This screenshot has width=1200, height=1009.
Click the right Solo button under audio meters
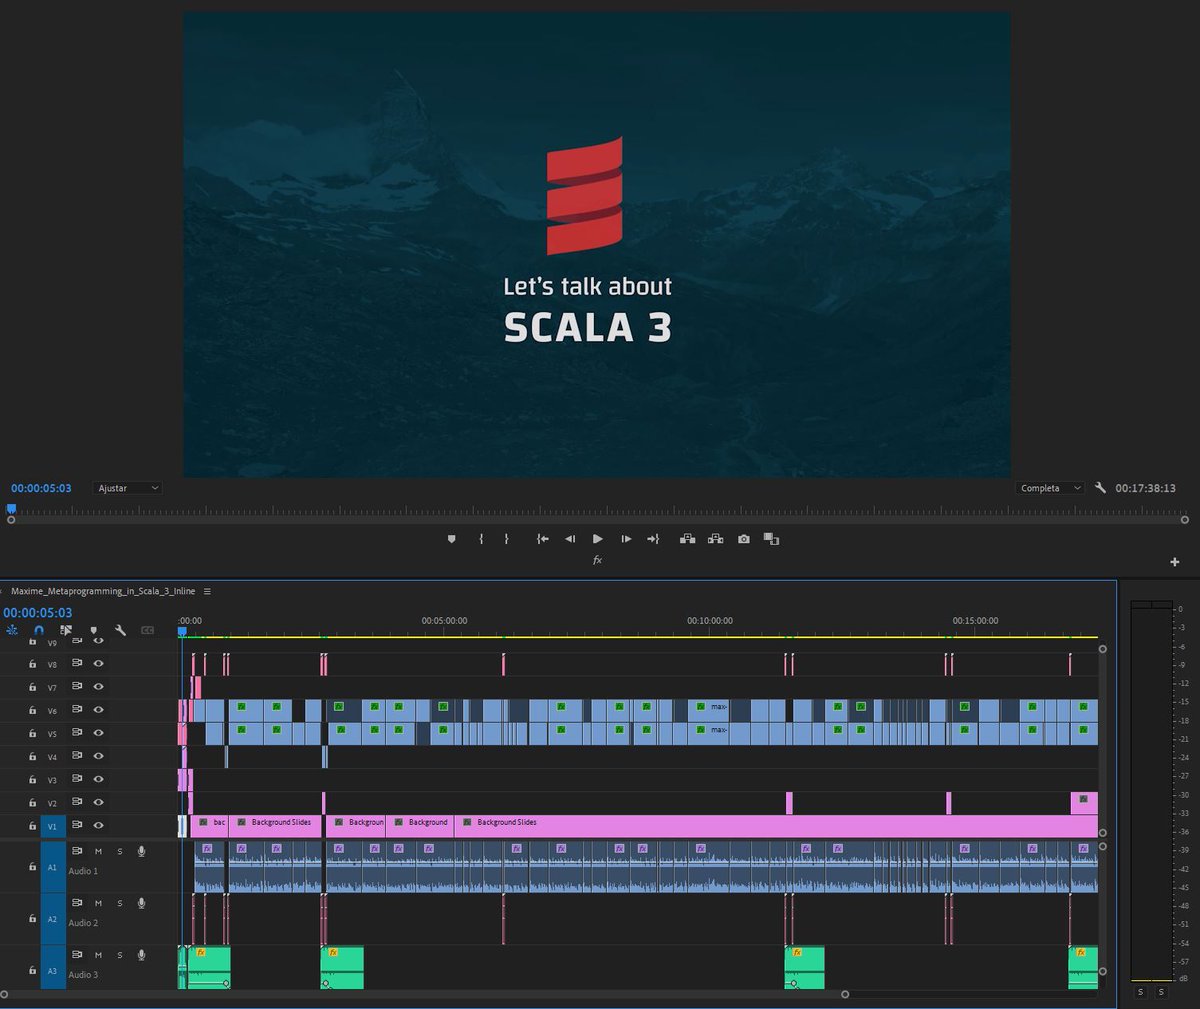[1161, 992]
